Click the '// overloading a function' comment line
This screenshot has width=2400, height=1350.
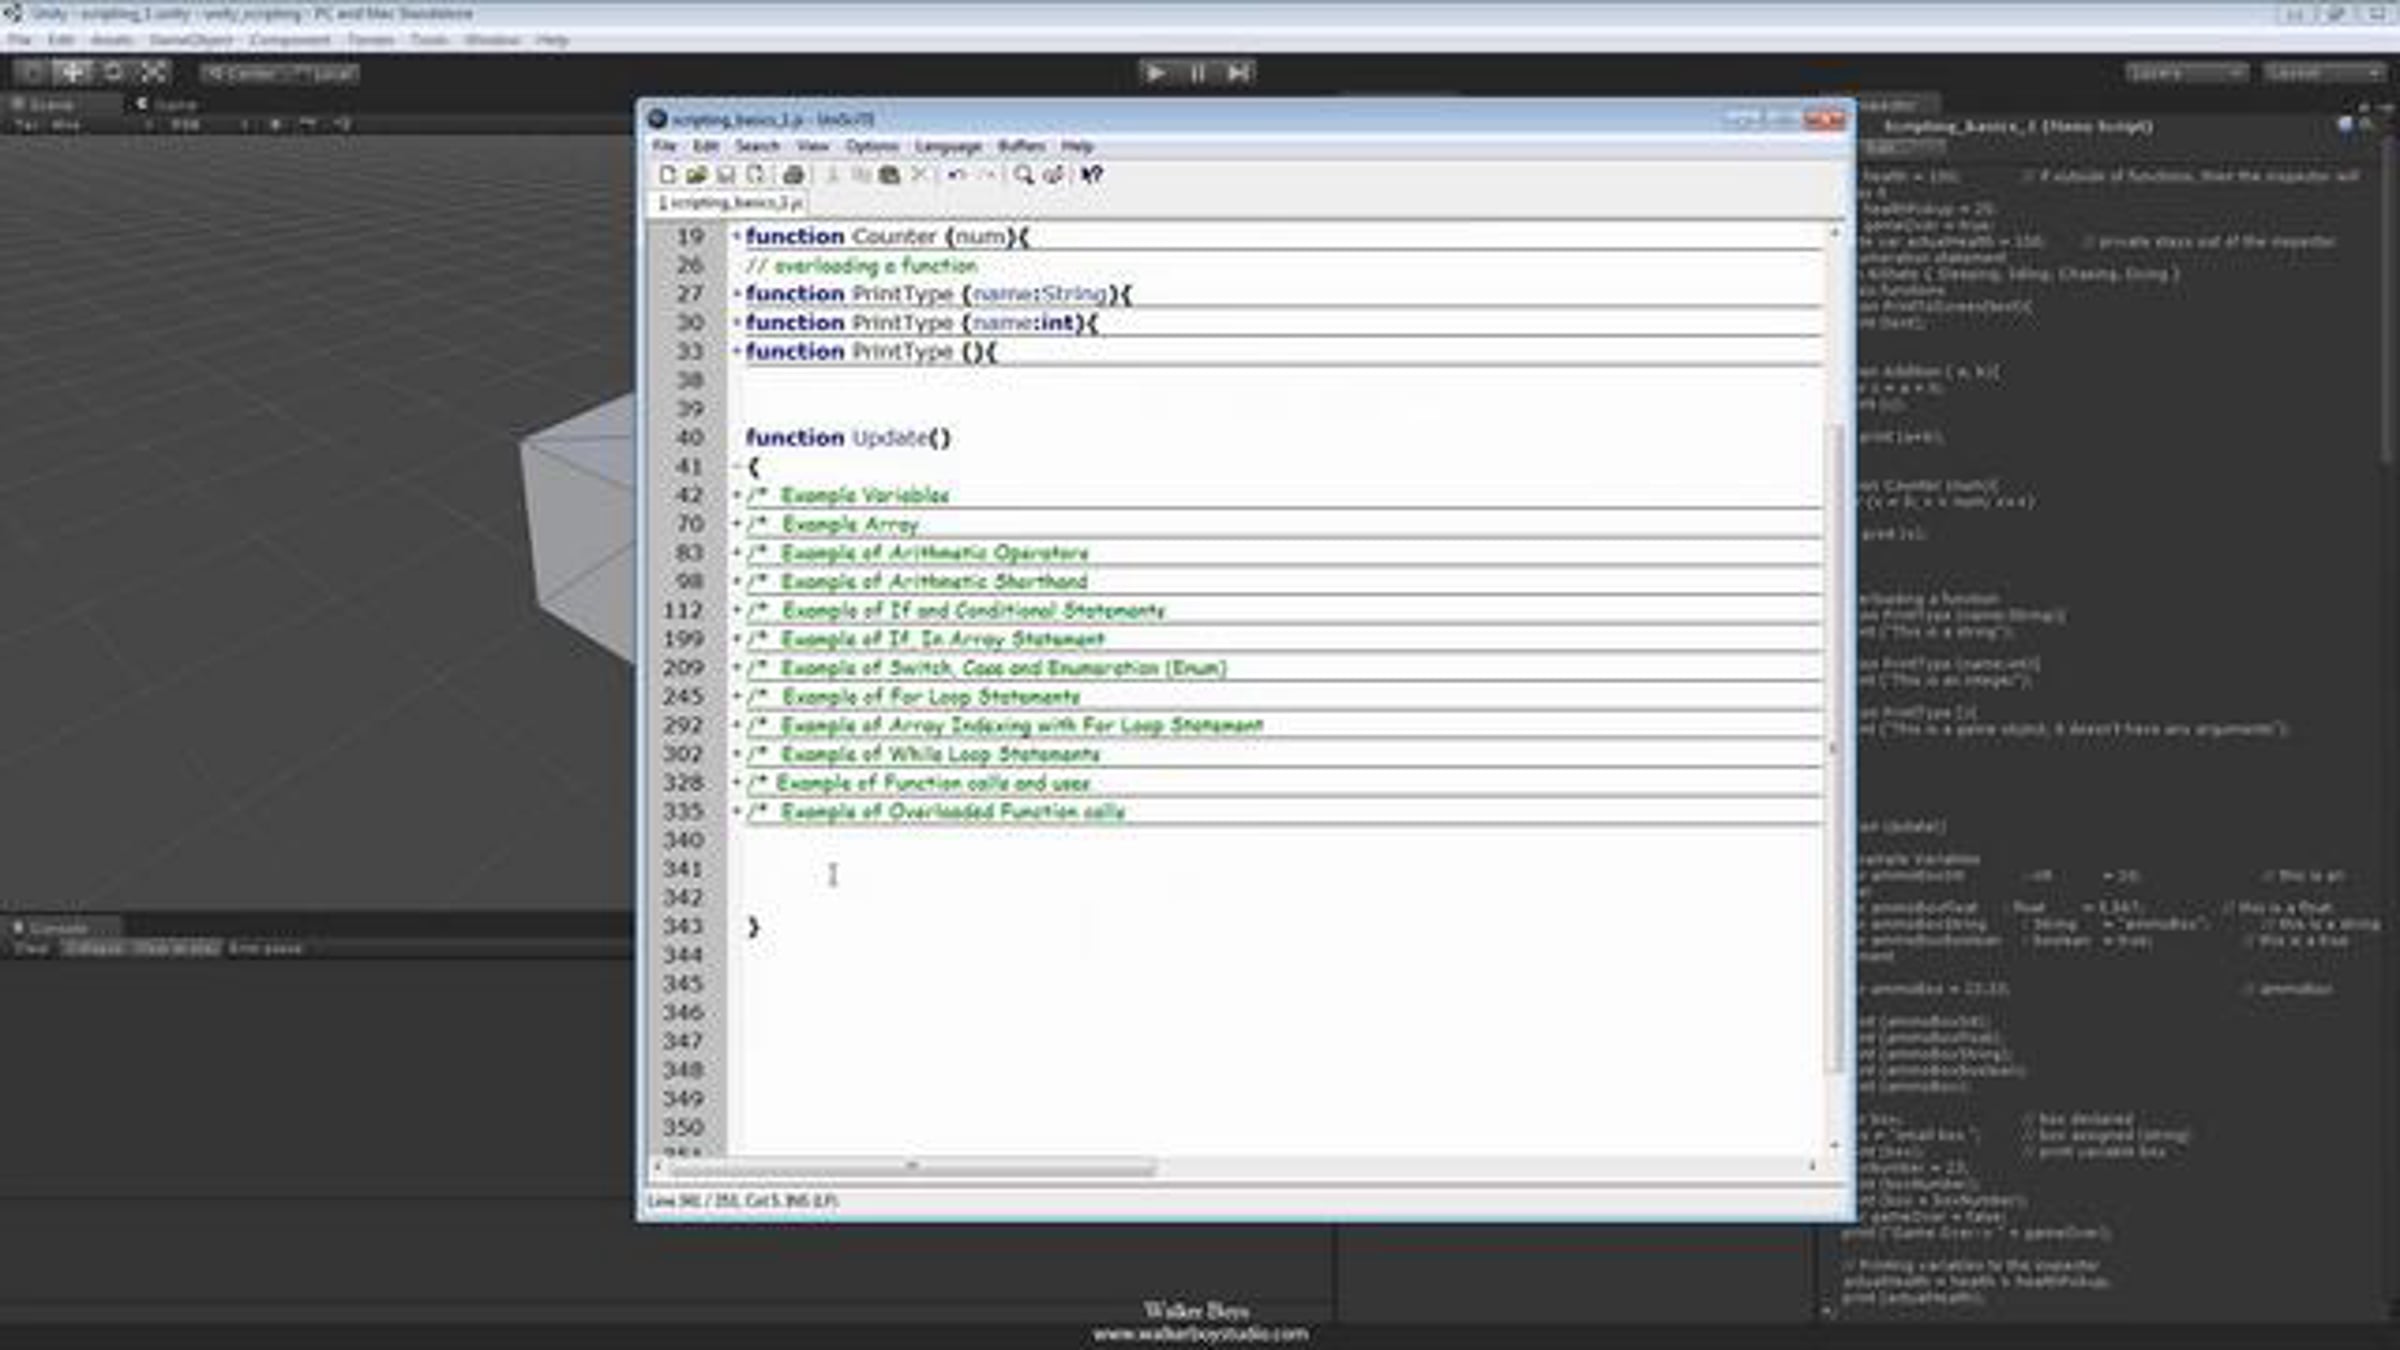tap(861, 266)
